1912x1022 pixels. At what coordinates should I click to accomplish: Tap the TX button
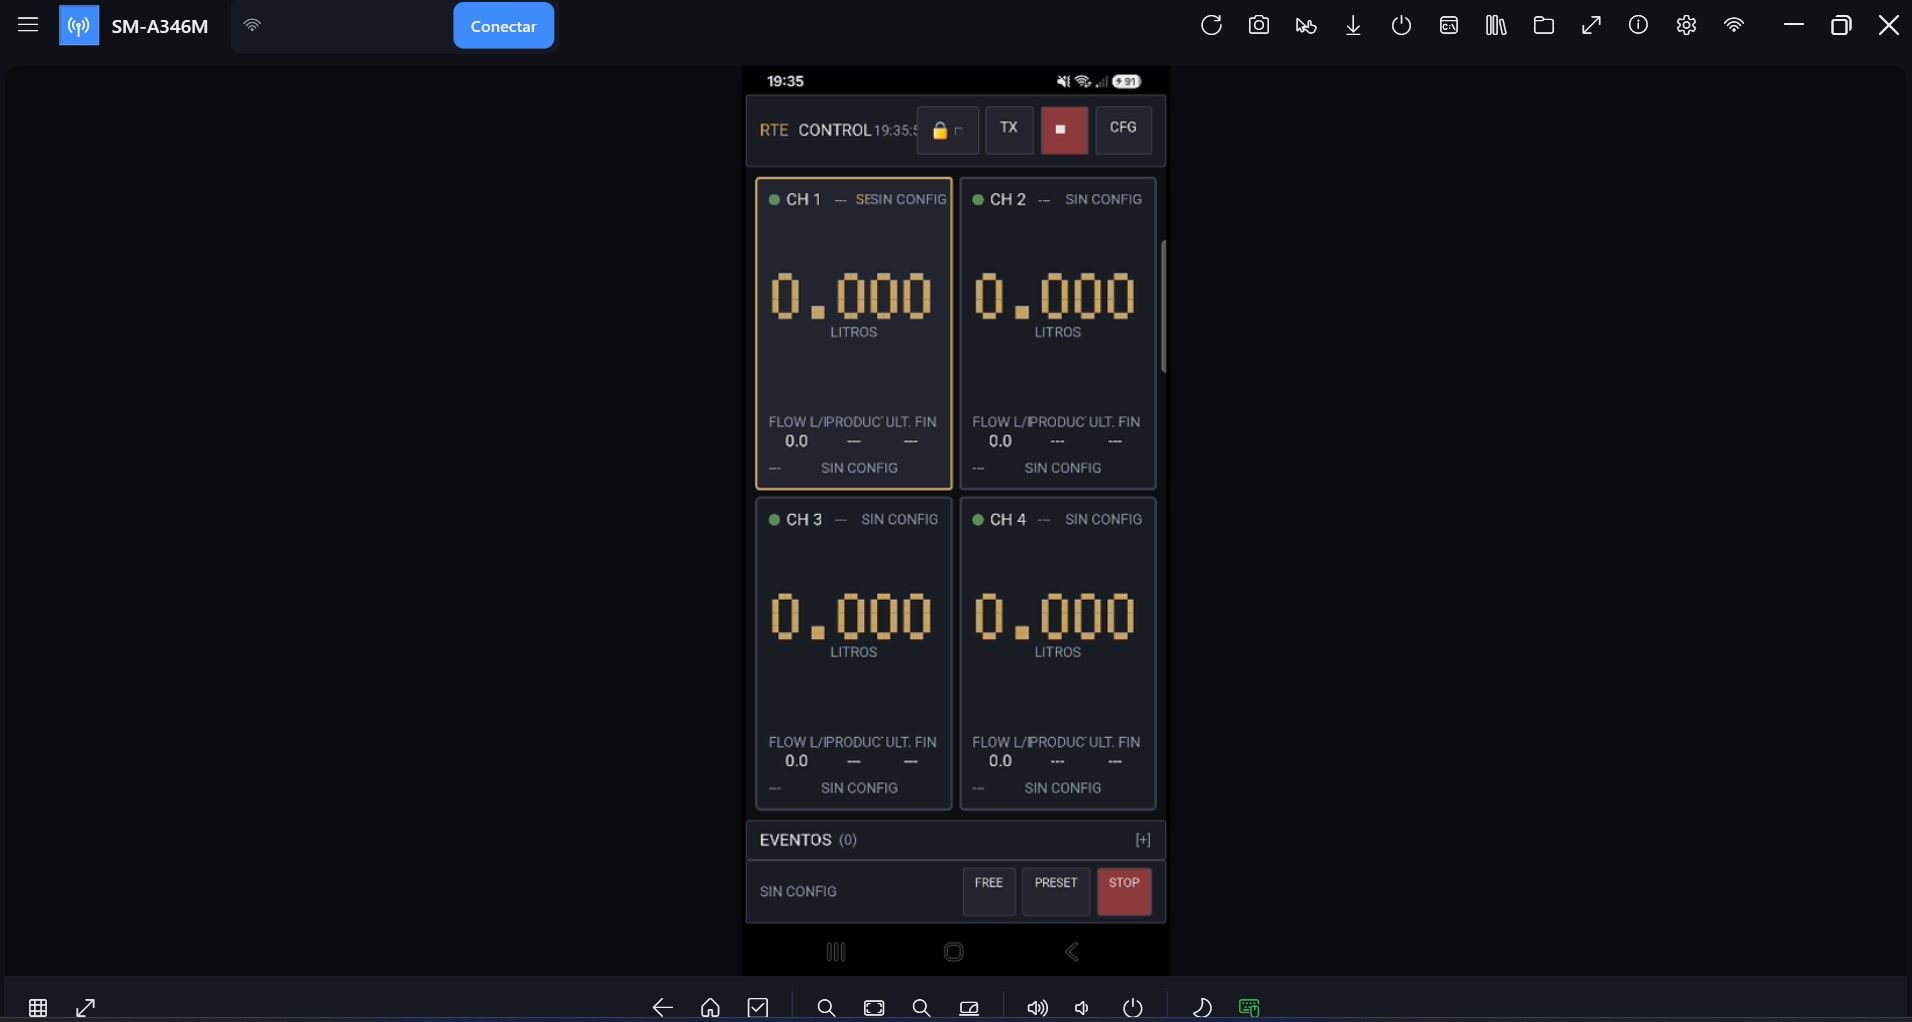1009,130
